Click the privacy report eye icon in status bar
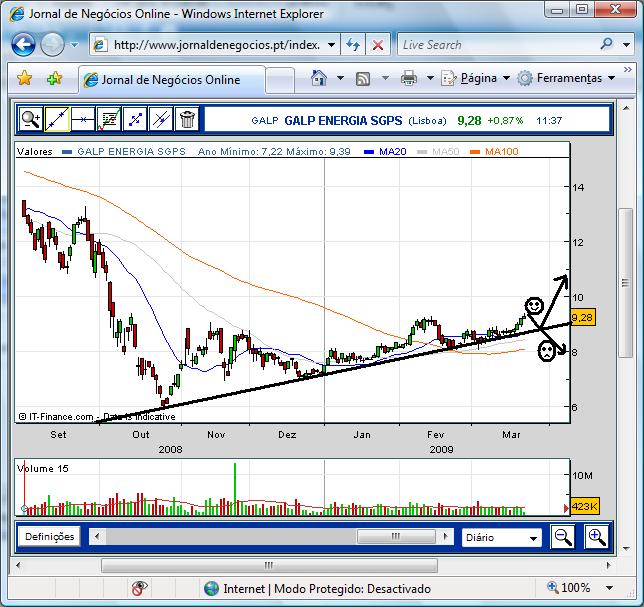This screenshot has width=644, height=607. (x=139, y=588)
